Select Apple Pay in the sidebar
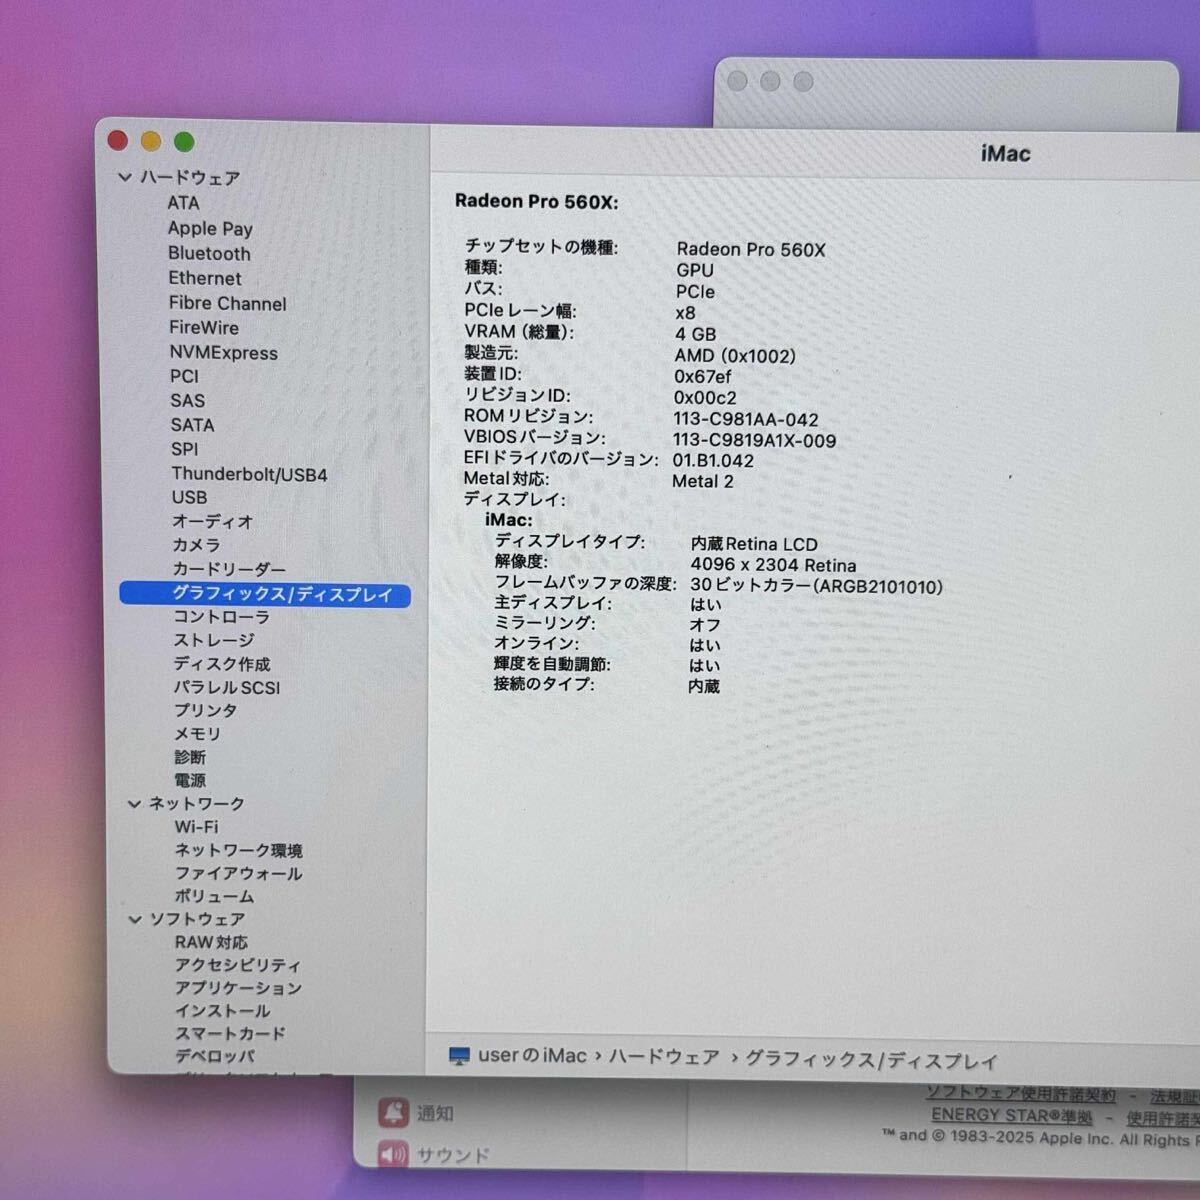This screenshot has height=1200, width=1200. pyautogui.click(x=210, y=228)
